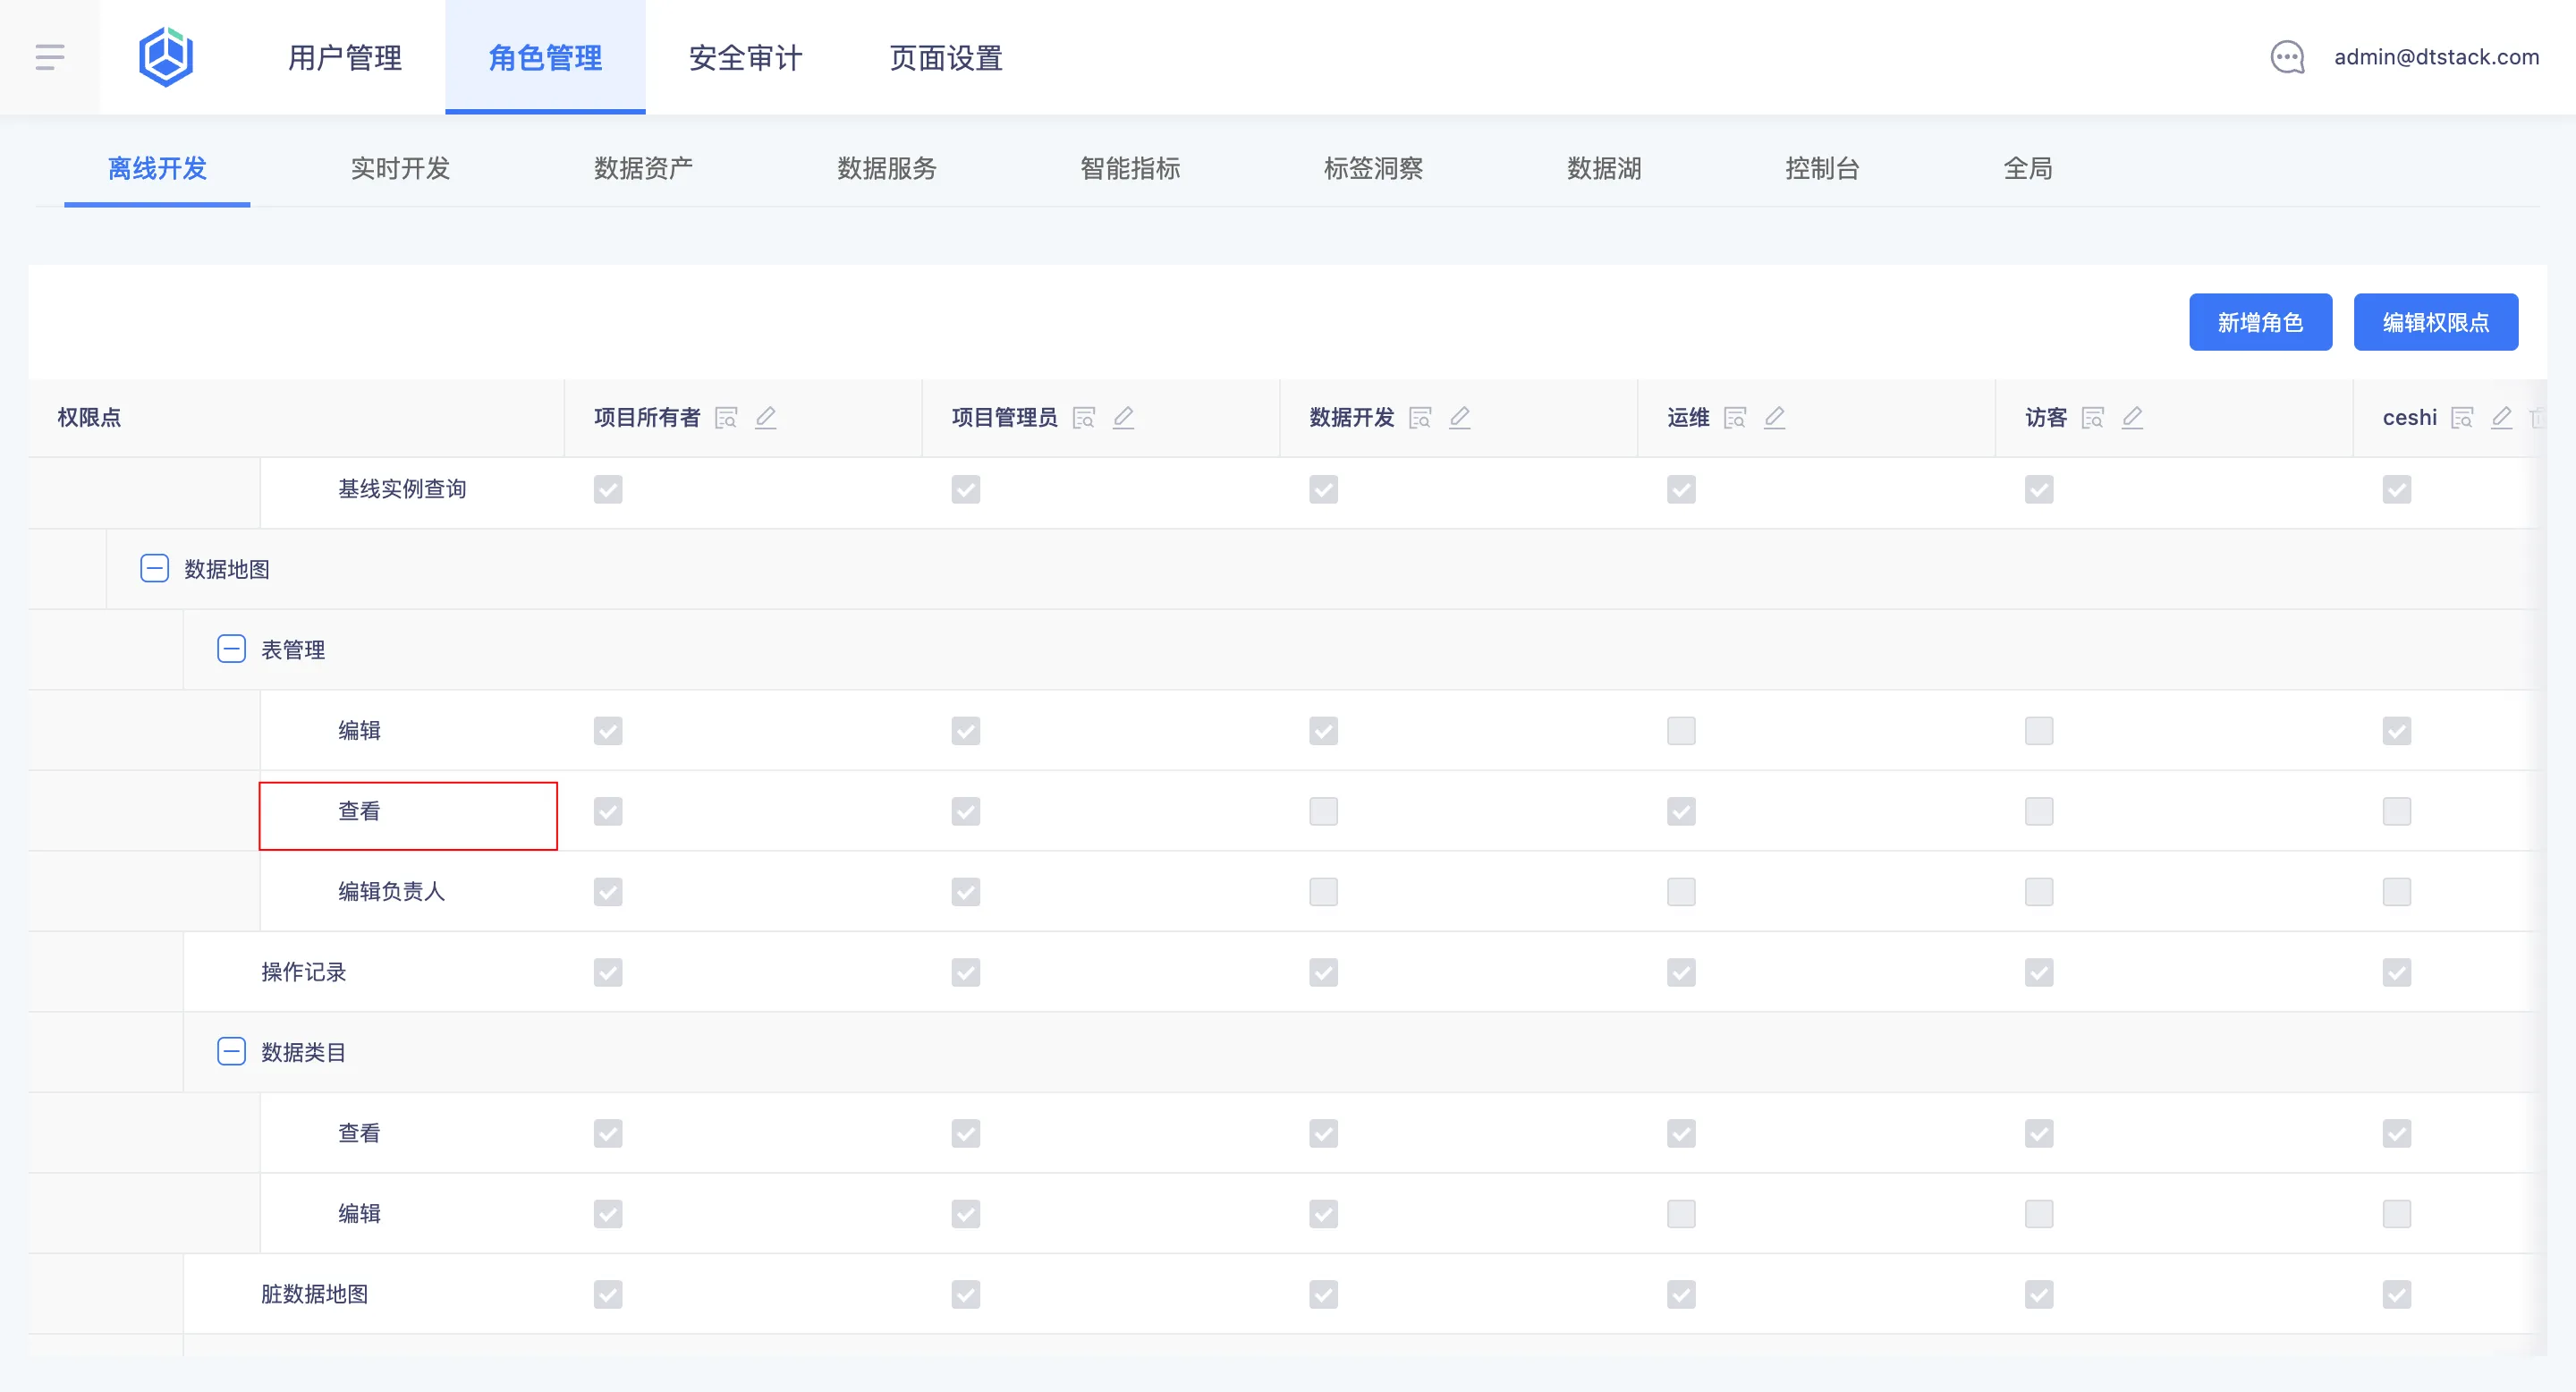Click the view icon next to ceshi
Image resolution: width=2576 pixels, height=1392 pixels.
tap(2462, 418)
